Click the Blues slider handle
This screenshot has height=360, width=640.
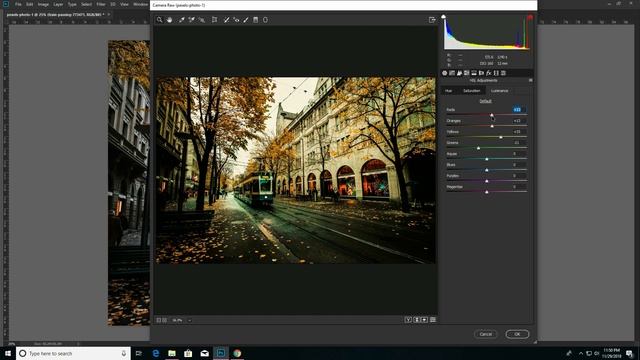(x=487, y=170)
